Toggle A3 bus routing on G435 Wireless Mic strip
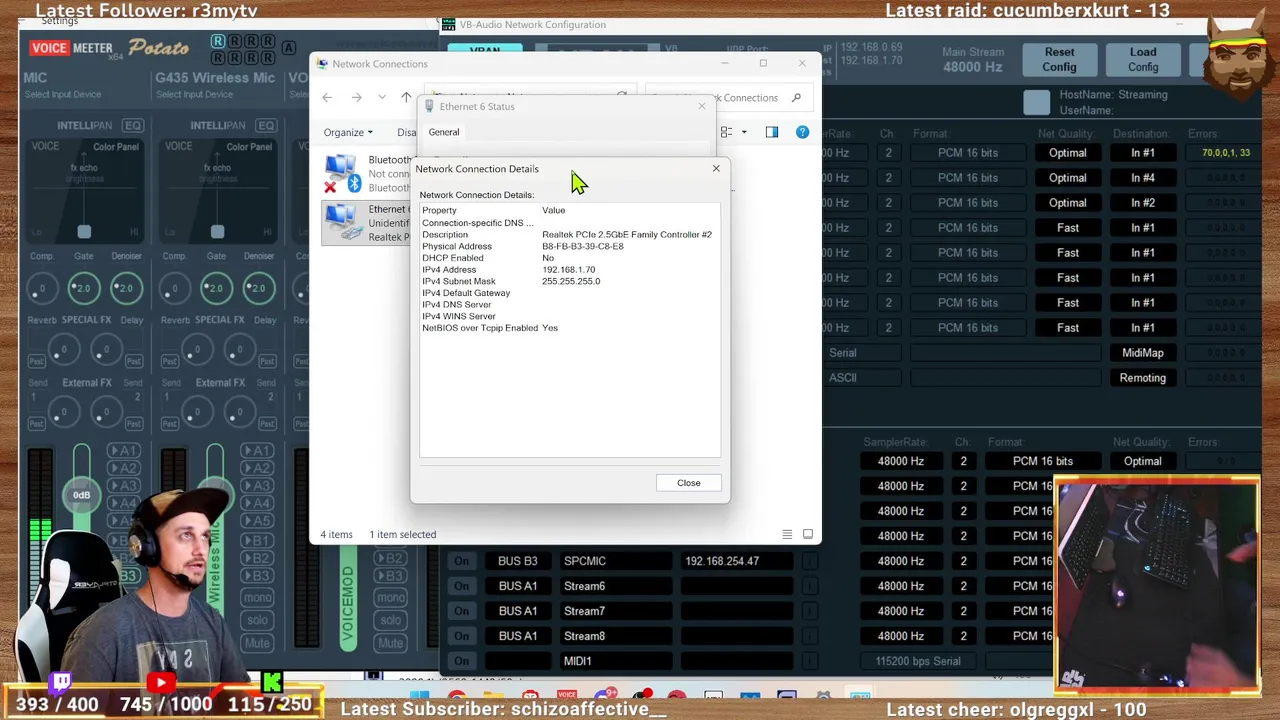1280x720 pixels. (x=256, y=486)
